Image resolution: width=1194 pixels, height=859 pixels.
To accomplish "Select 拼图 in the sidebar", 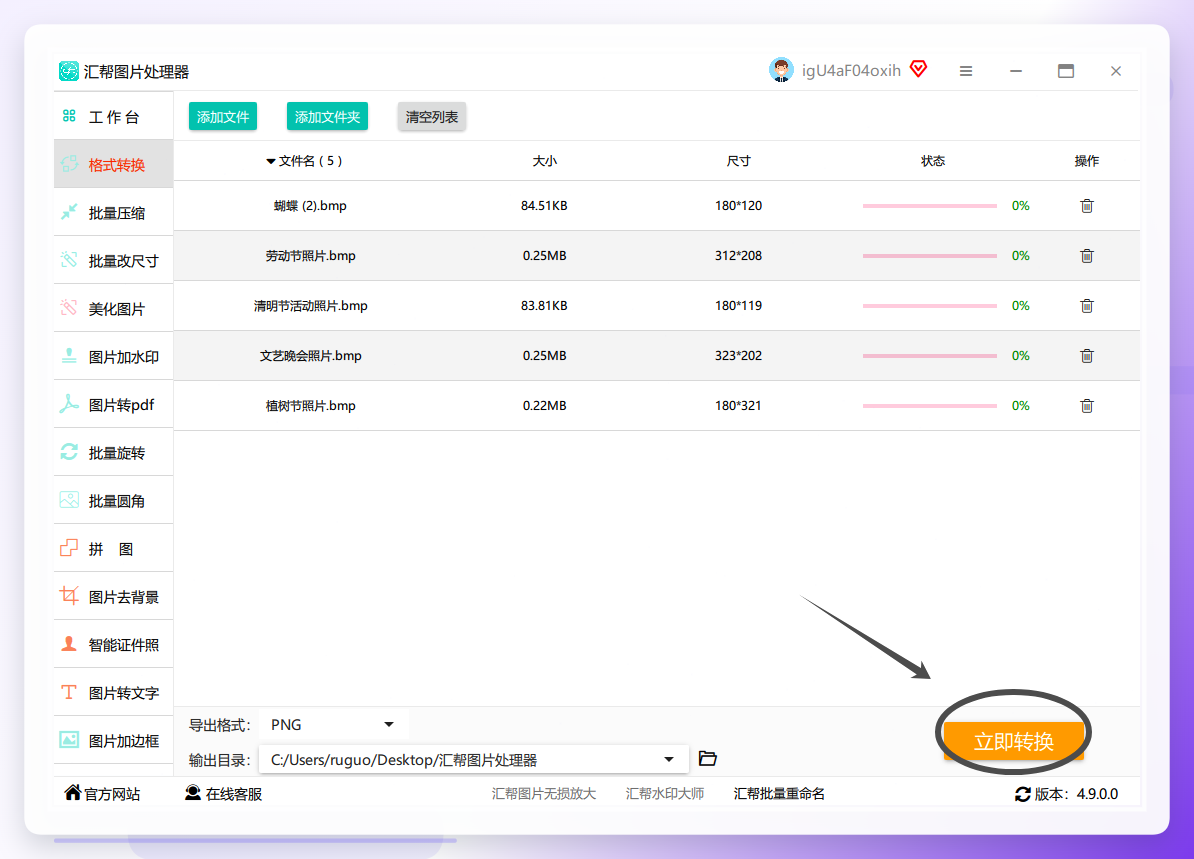I will [113, 549].
